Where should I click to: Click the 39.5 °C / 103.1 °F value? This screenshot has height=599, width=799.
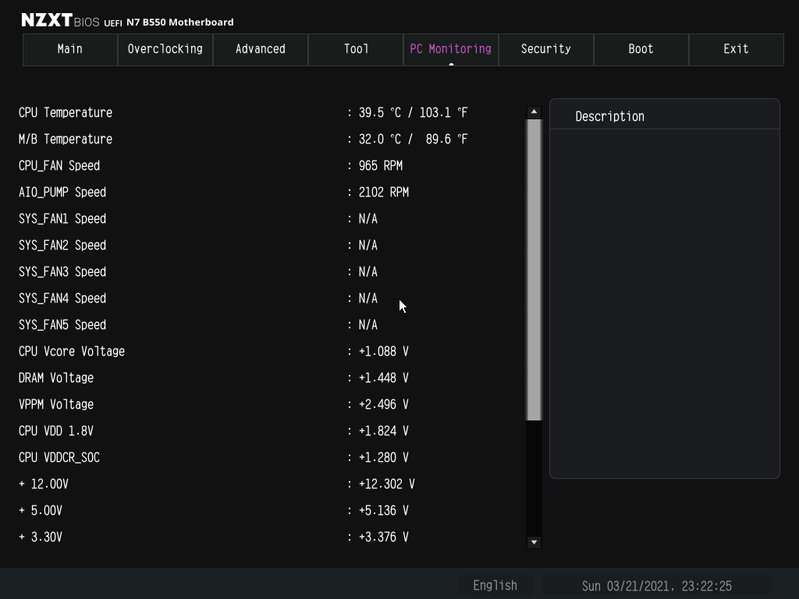413,113
